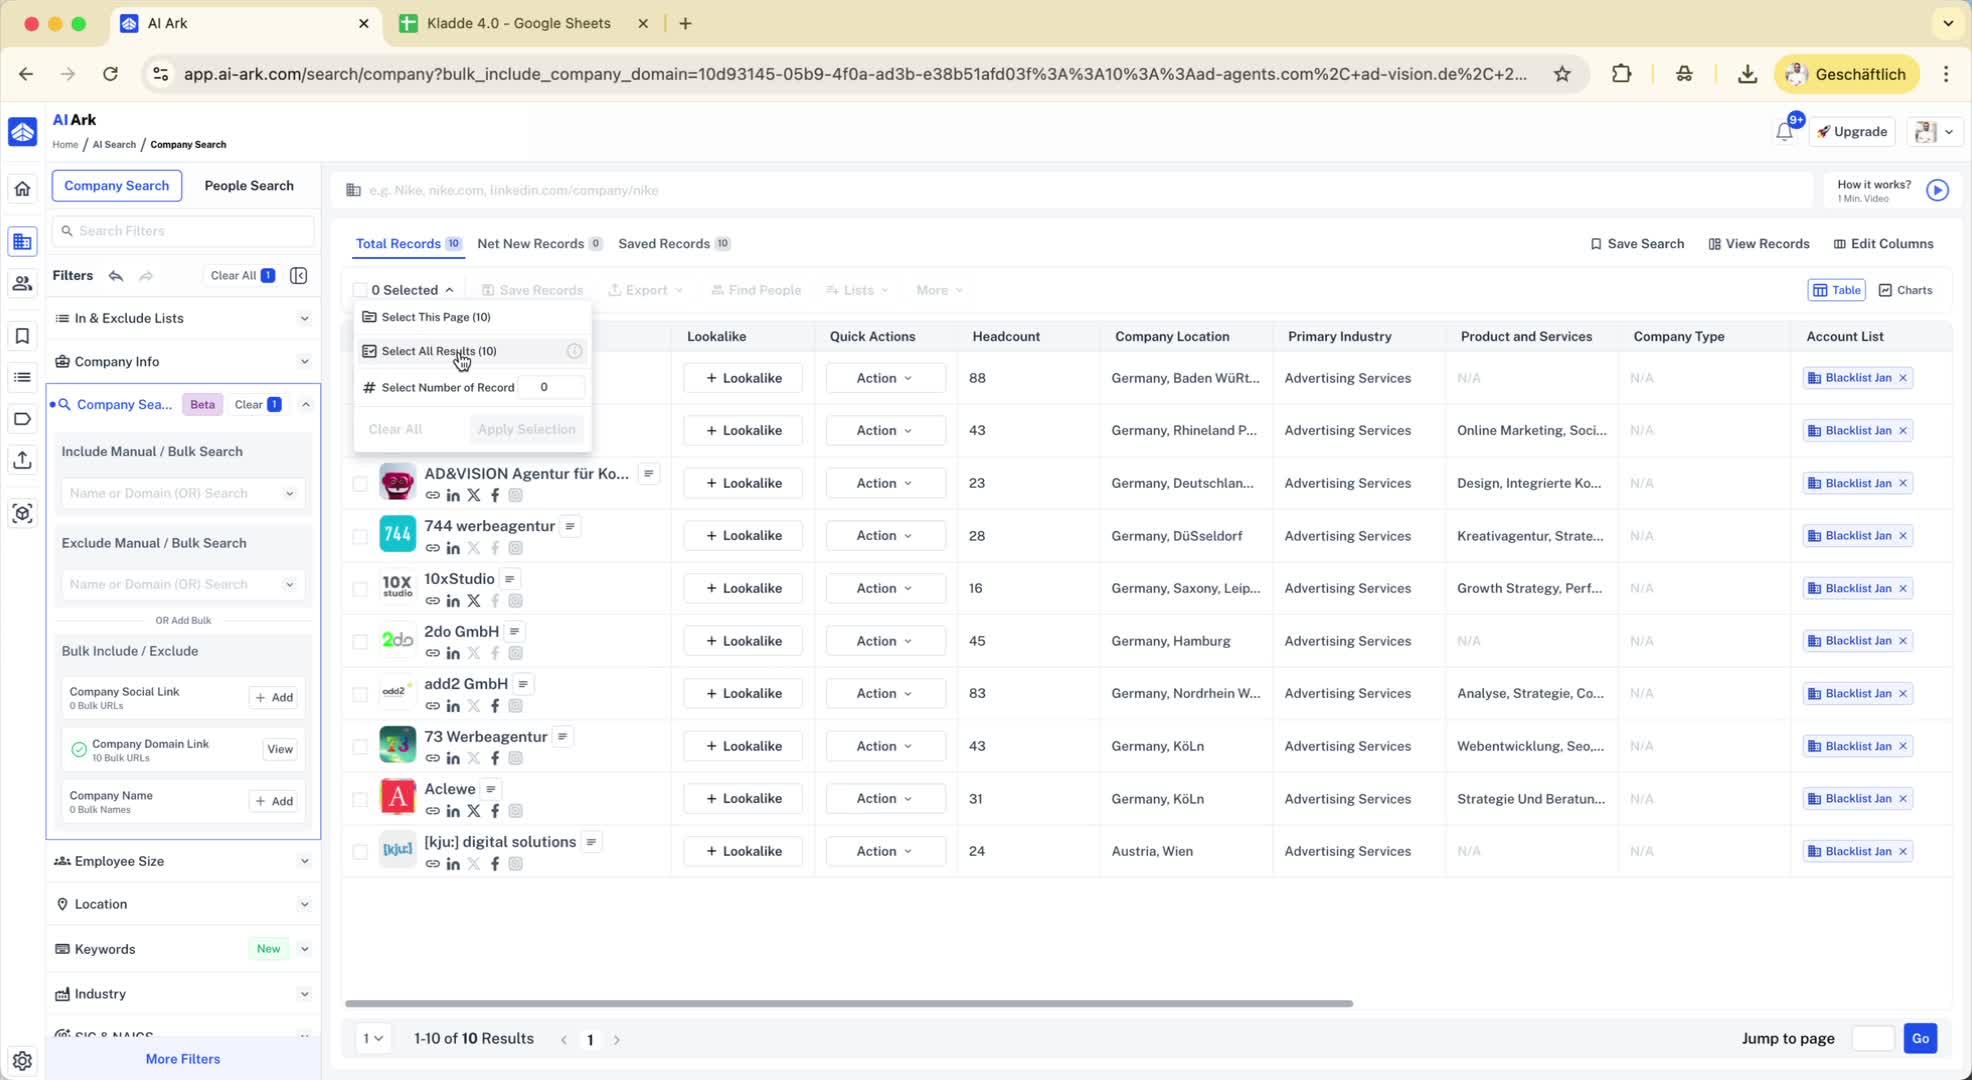Play the How it works video

(1937, 190)
